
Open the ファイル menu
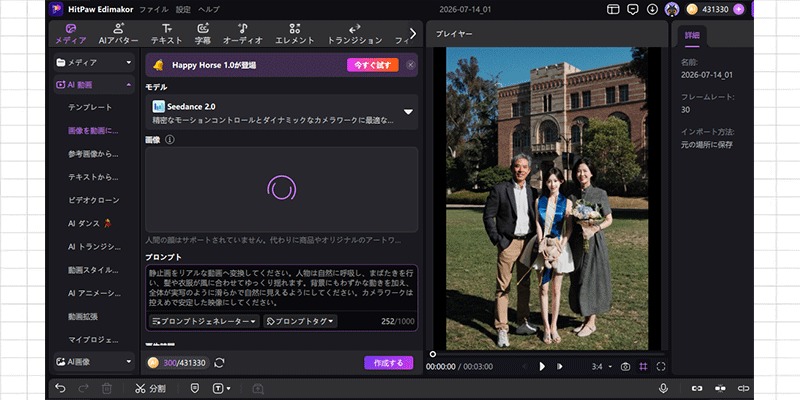coord(154,9)
